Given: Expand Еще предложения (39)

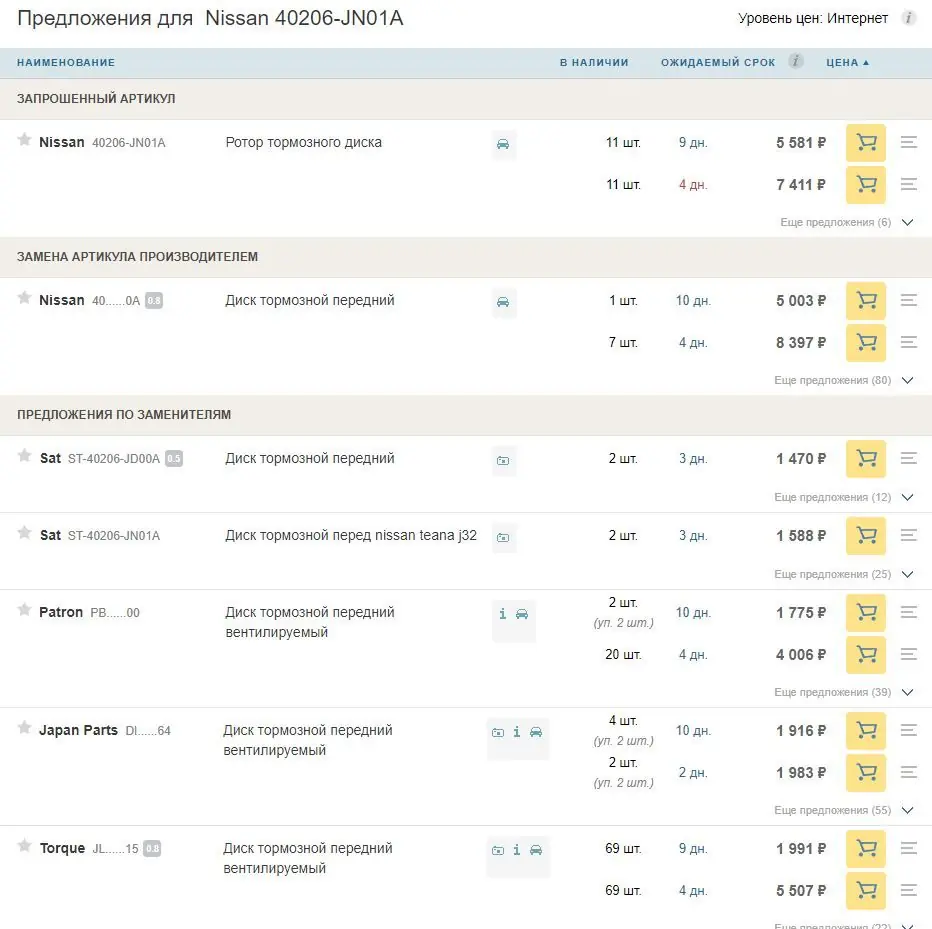Looking at the screenshot, I should coord(843,692).
